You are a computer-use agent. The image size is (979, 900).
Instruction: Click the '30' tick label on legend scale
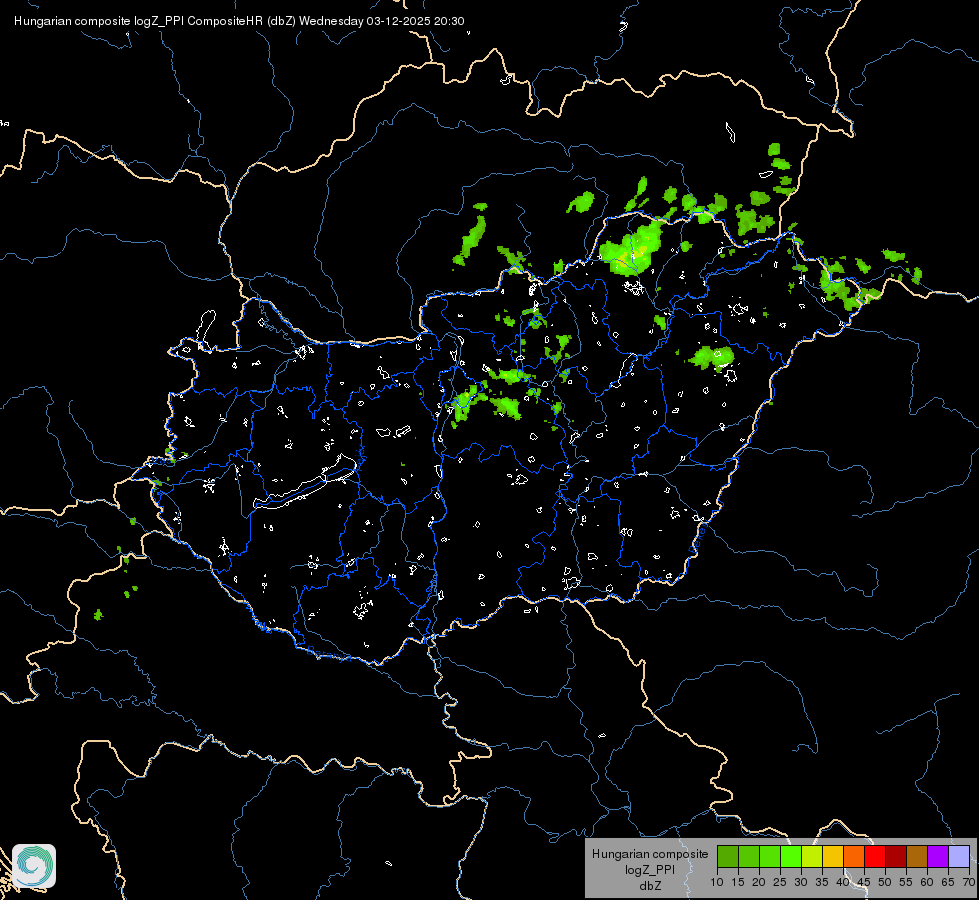[x=801, y=883]
